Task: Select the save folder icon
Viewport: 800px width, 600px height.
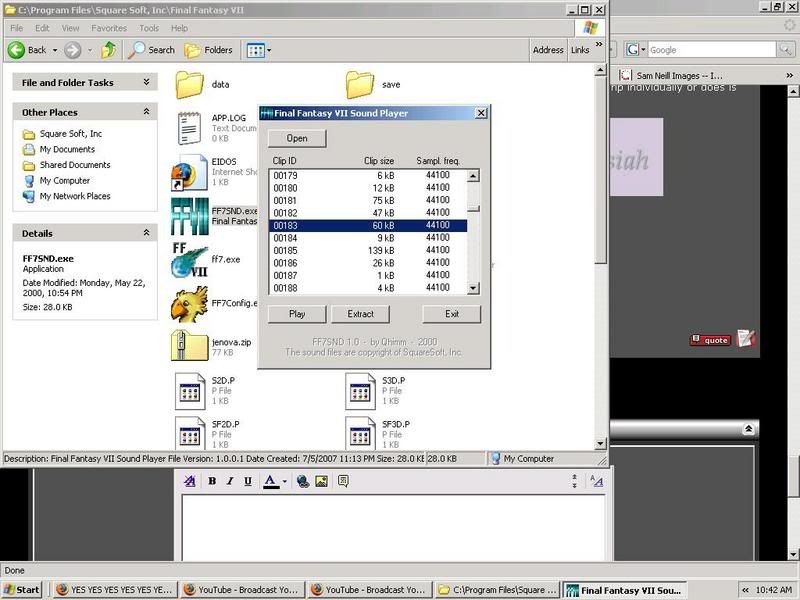Action: click(x=360, y=85)
